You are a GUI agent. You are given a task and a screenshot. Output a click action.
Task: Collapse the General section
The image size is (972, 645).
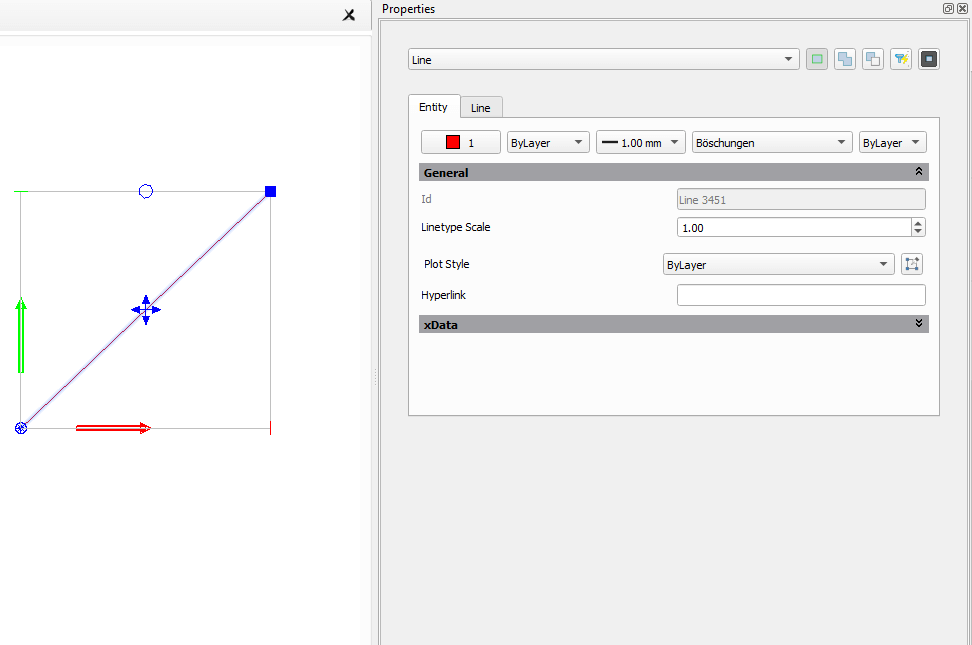[x=918, y=172]
